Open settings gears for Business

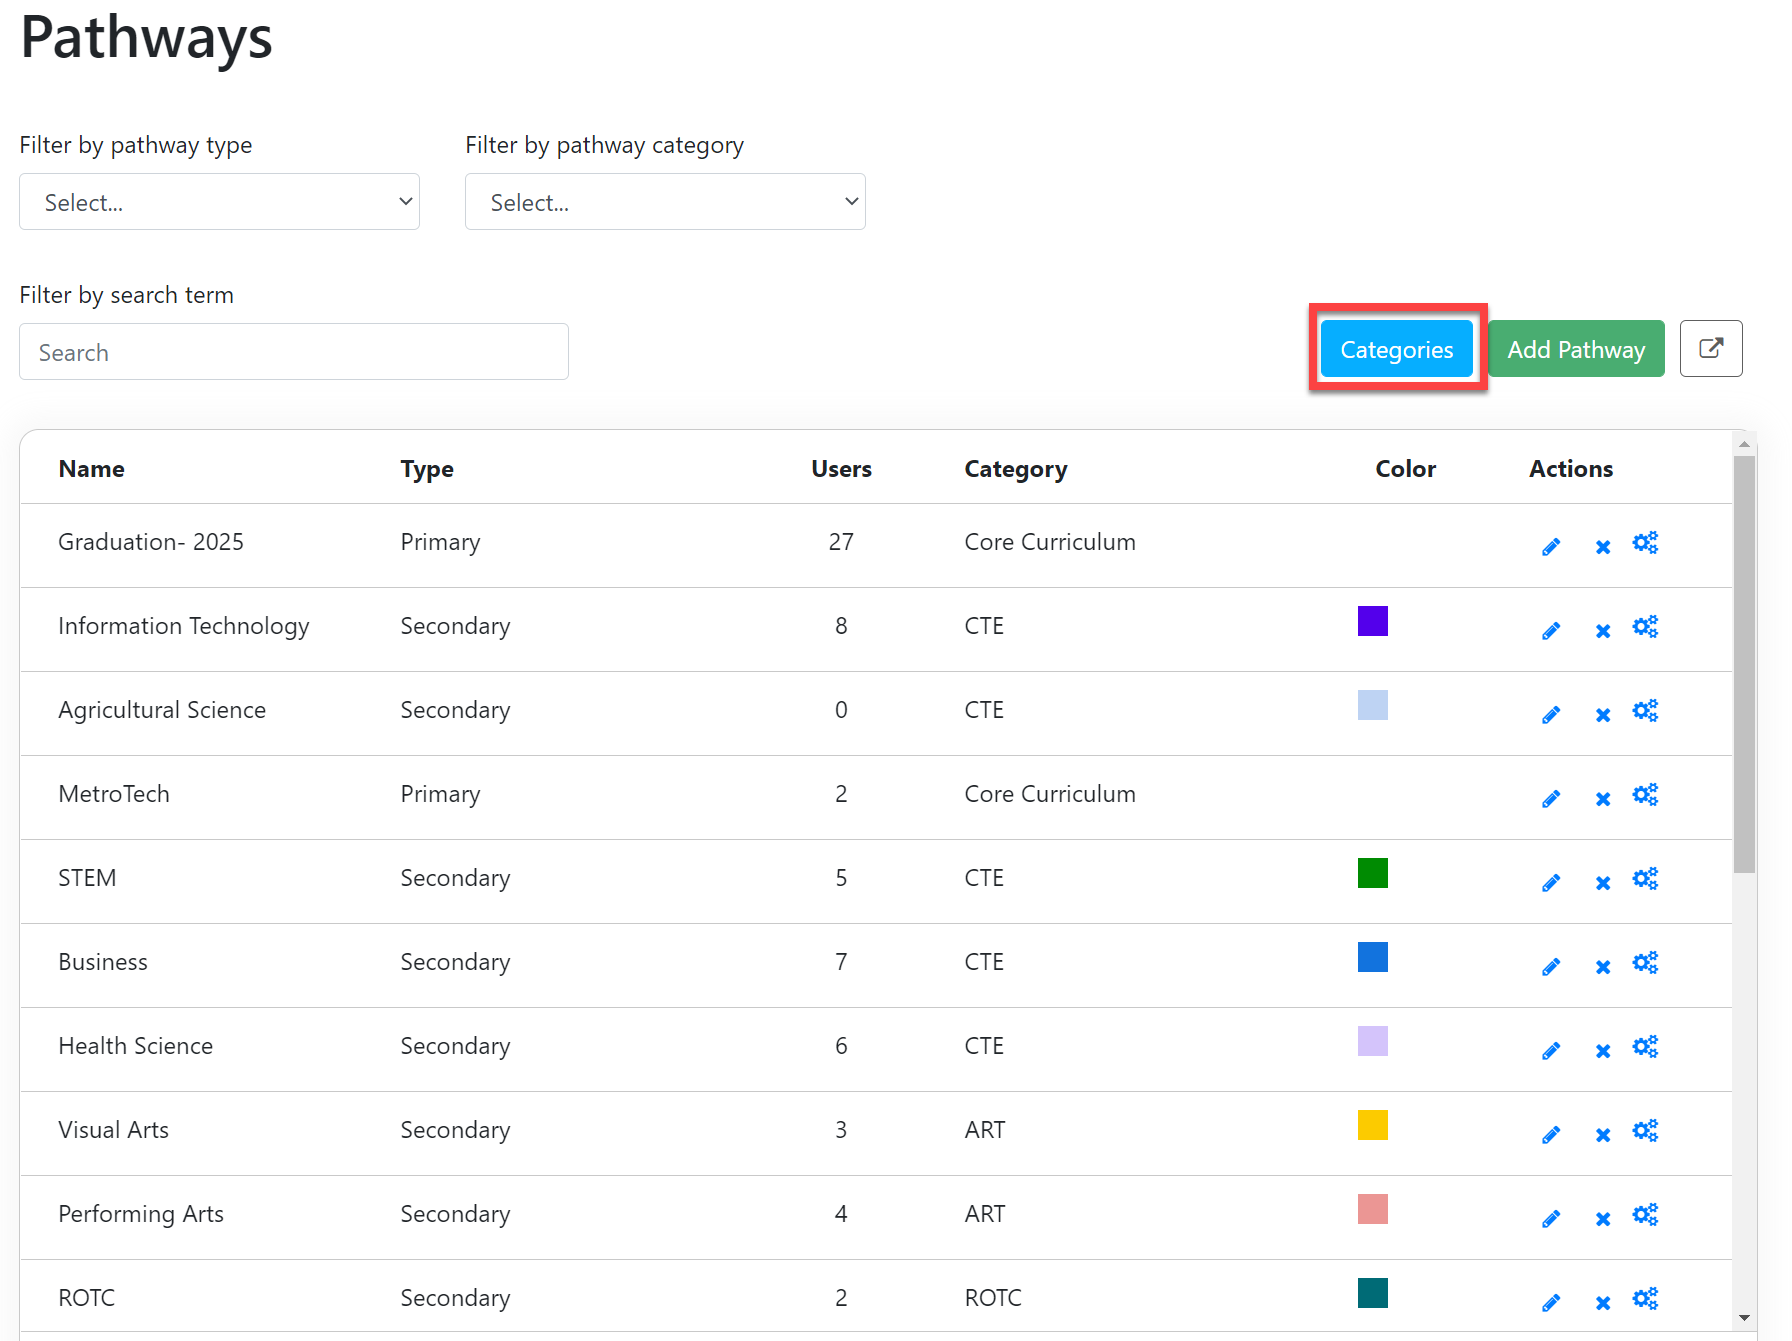(1645, 963)
